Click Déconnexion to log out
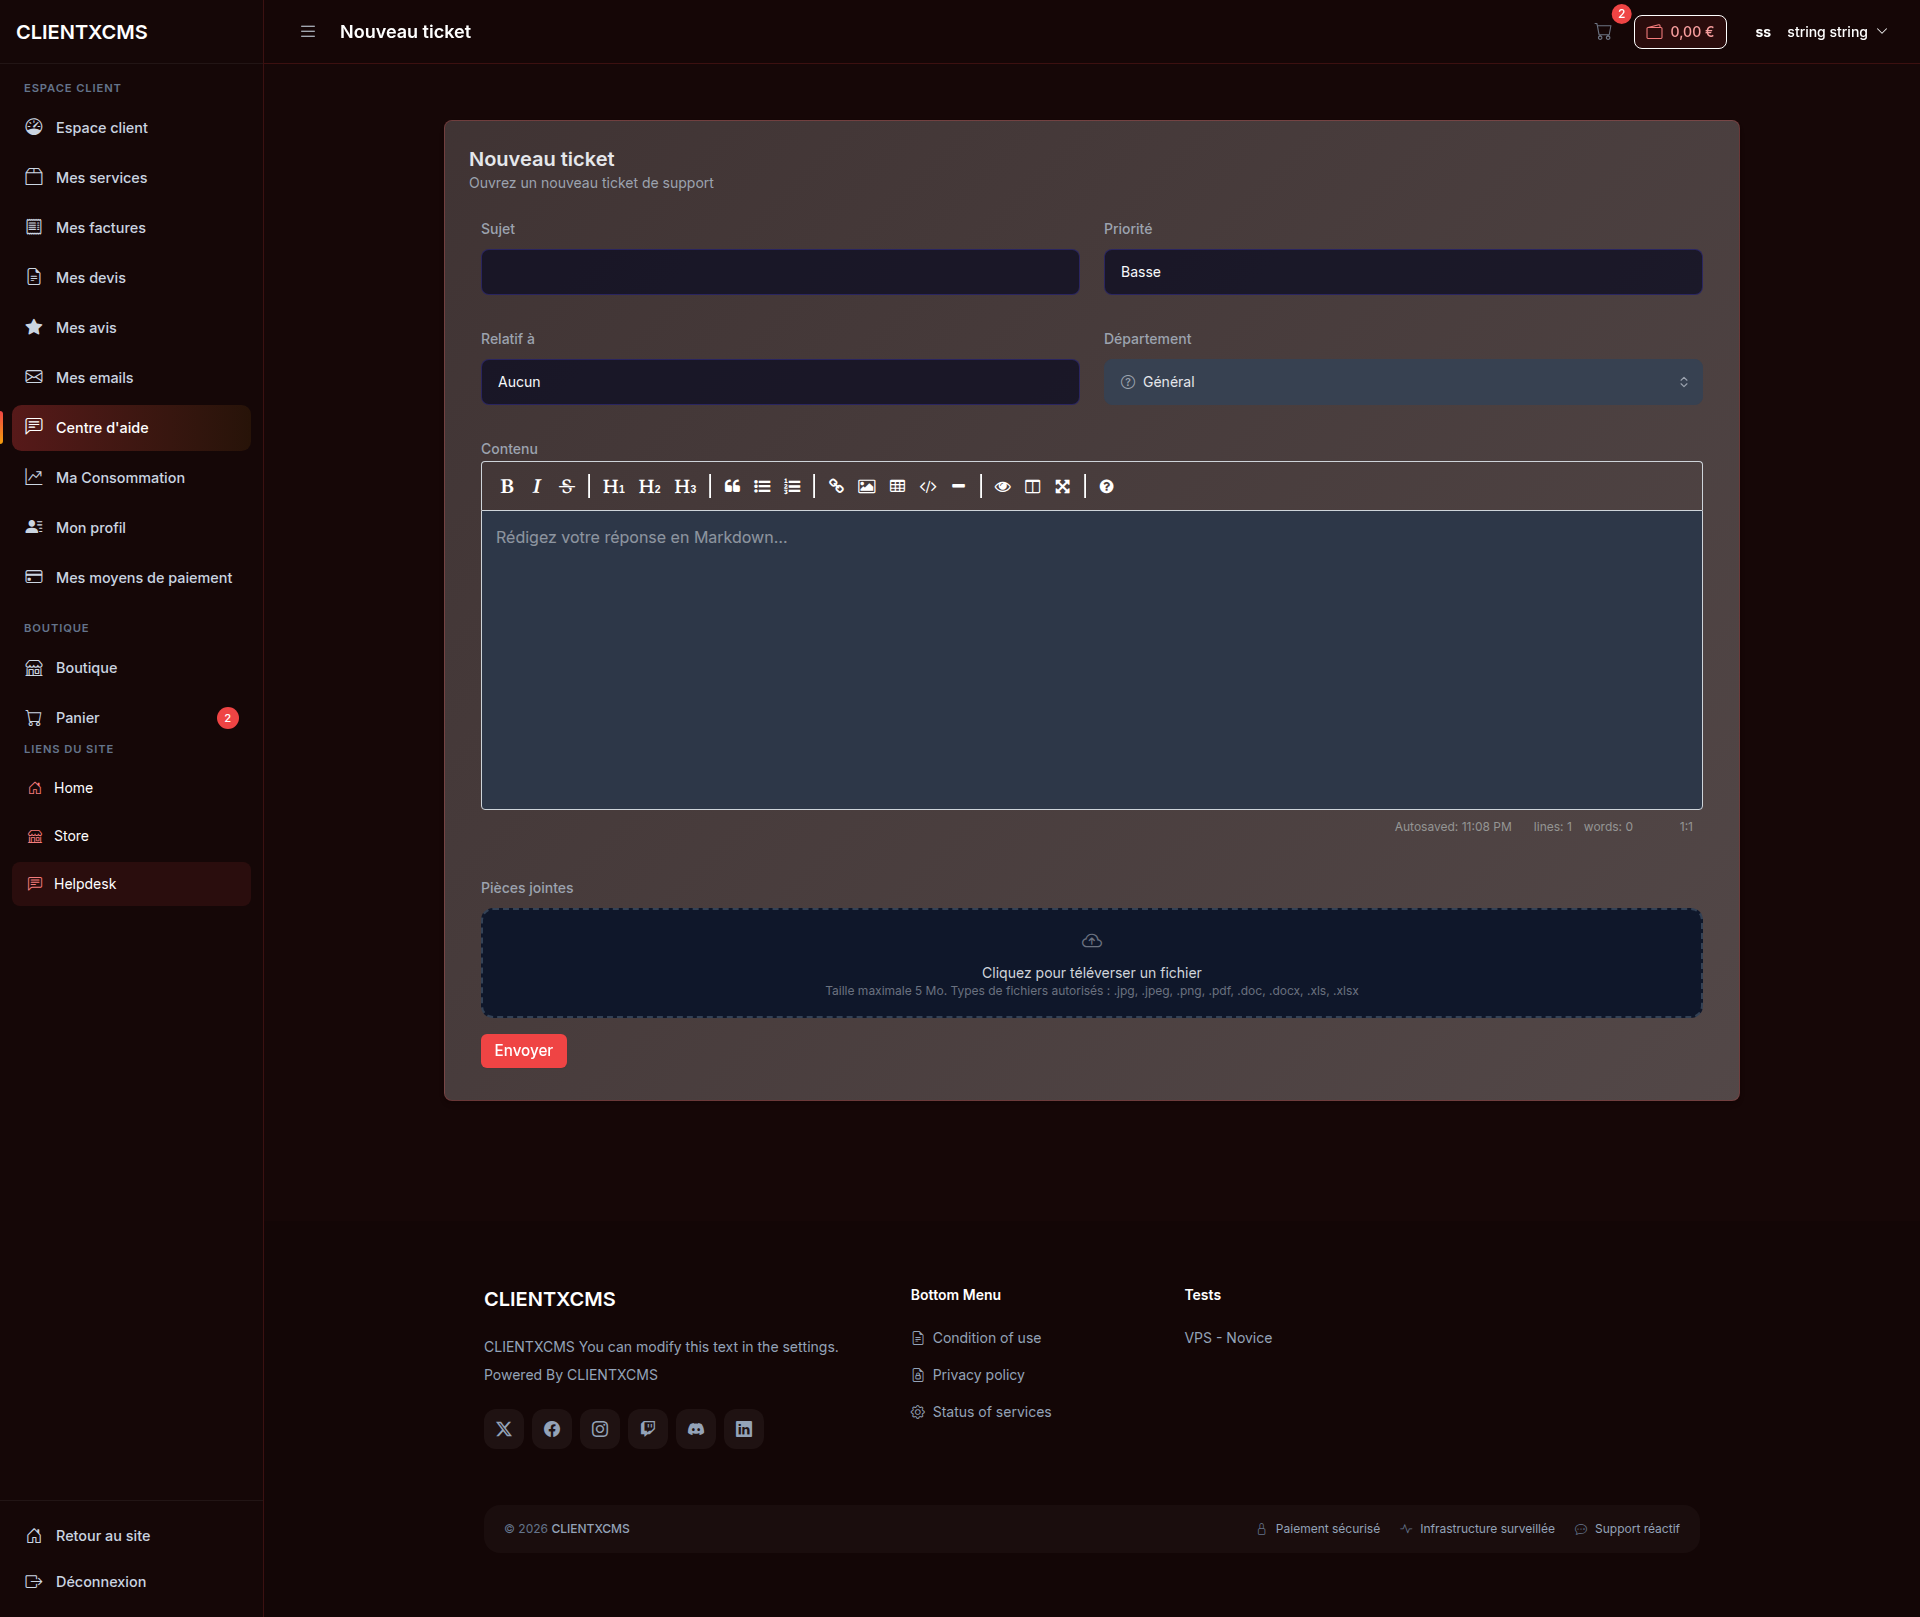The width and height of the screenshot is (1920, 1617). pos(131,1582)
